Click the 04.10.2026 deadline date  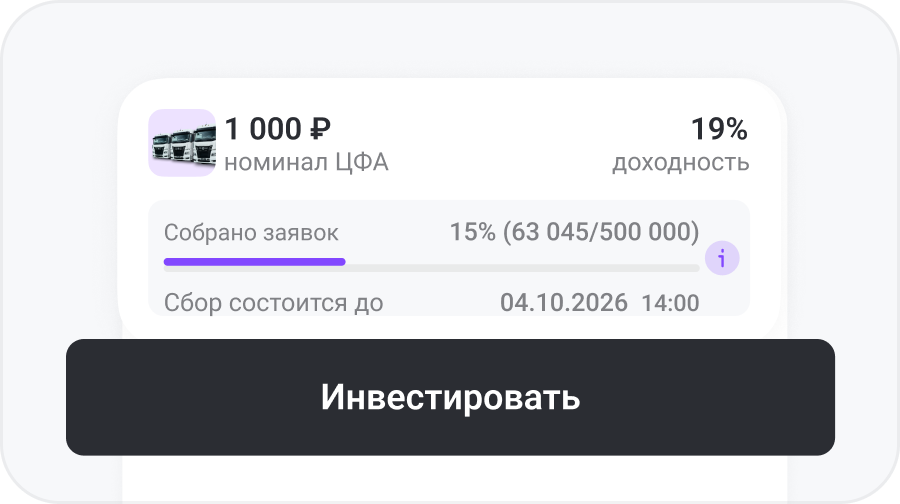point(564,302)
